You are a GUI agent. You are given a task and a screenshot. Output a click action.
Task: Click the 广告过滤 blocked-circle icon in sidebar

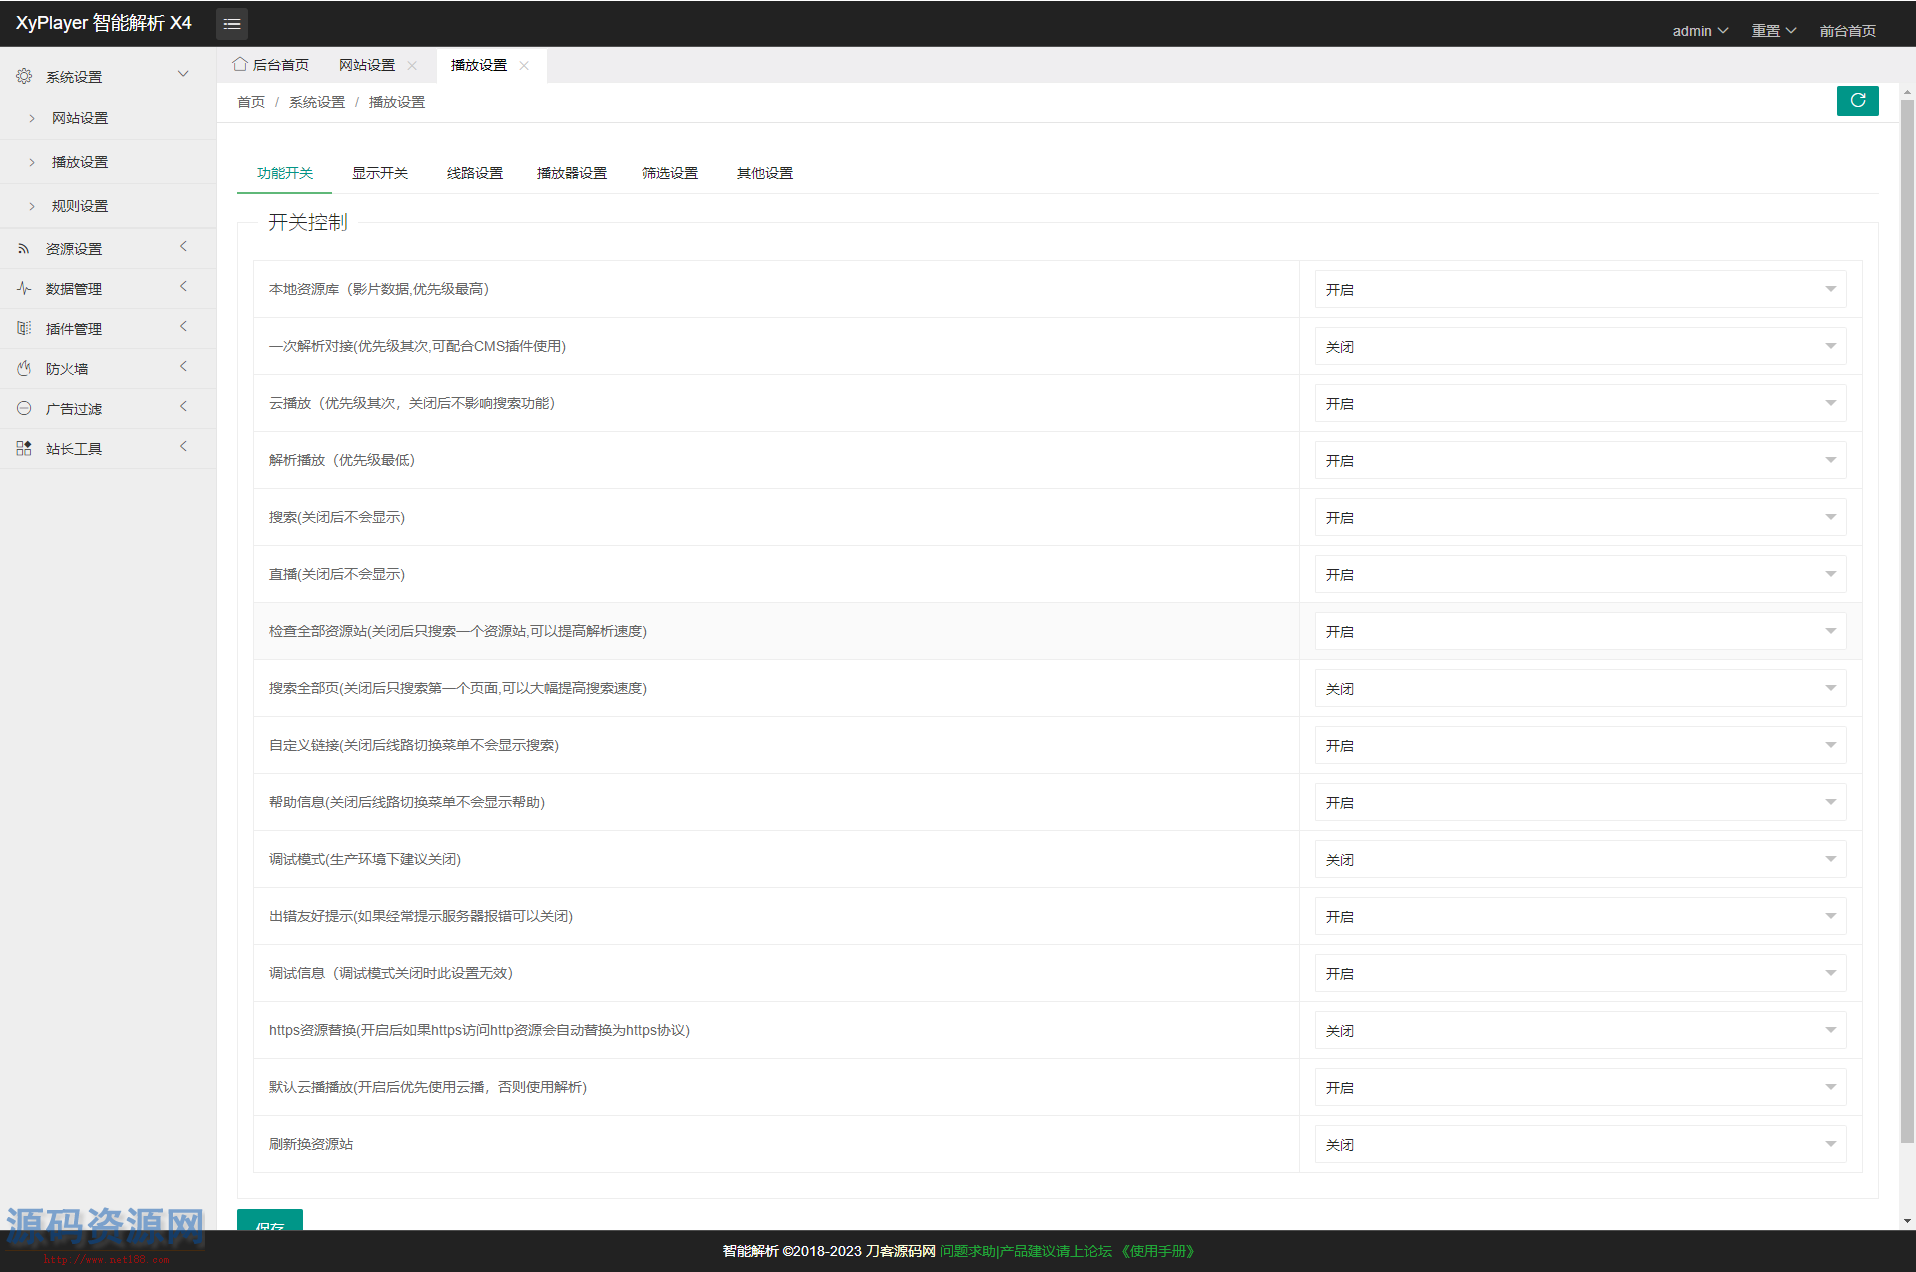click(x=24, y=408)
